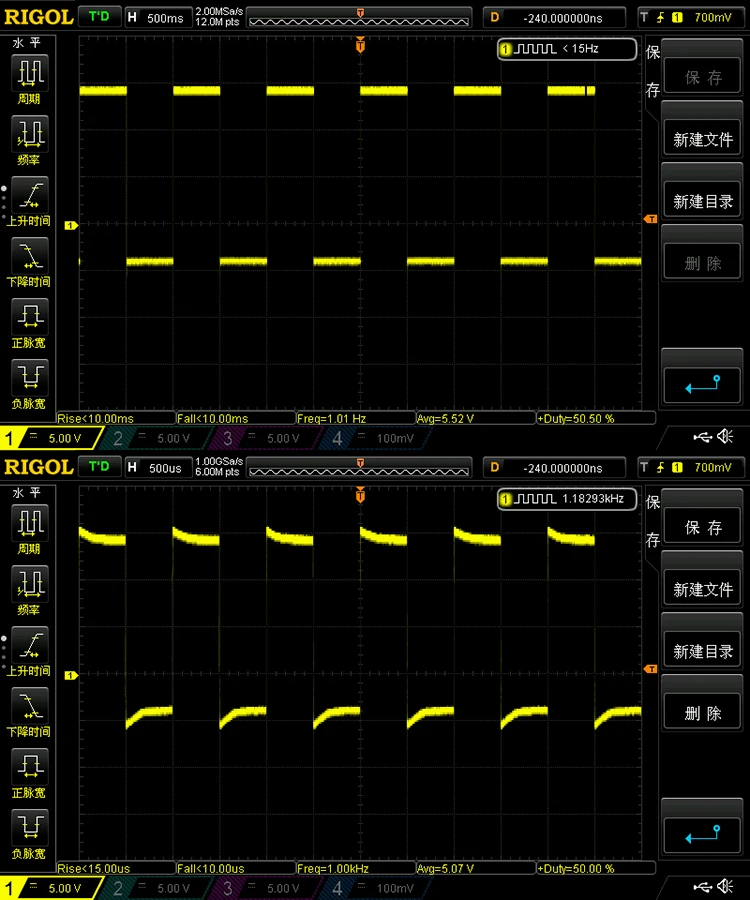Click the D -240.000000ns delay field in the 500us capture
The height and width of the screenshot is (900, 750).
coord(554,468)
